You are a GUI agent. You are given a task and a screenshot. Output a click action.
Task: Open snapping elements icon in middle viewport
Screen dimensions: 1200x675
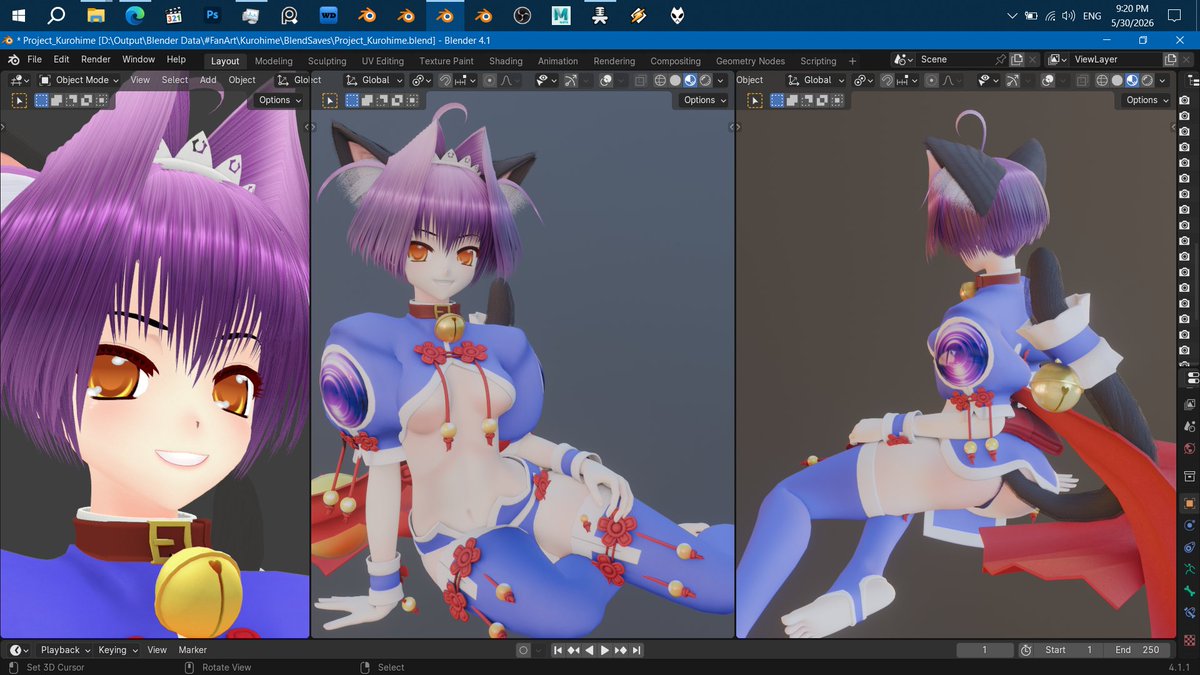tap(465, 80)
